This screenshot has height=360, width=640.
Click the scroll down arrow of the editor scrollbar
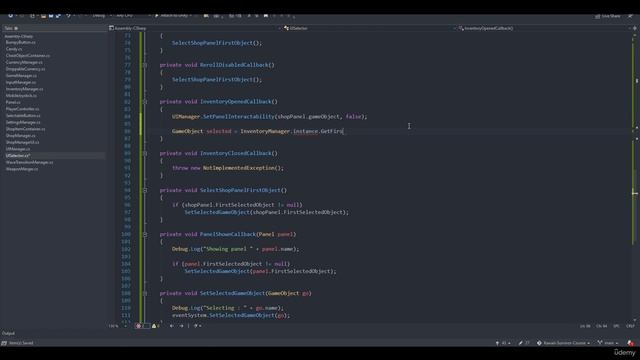(x=636, y=320)
